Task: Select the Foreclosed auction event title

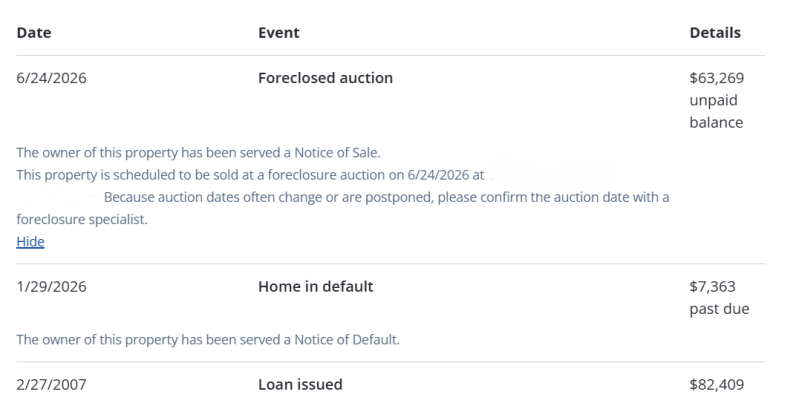Action: 325,78
